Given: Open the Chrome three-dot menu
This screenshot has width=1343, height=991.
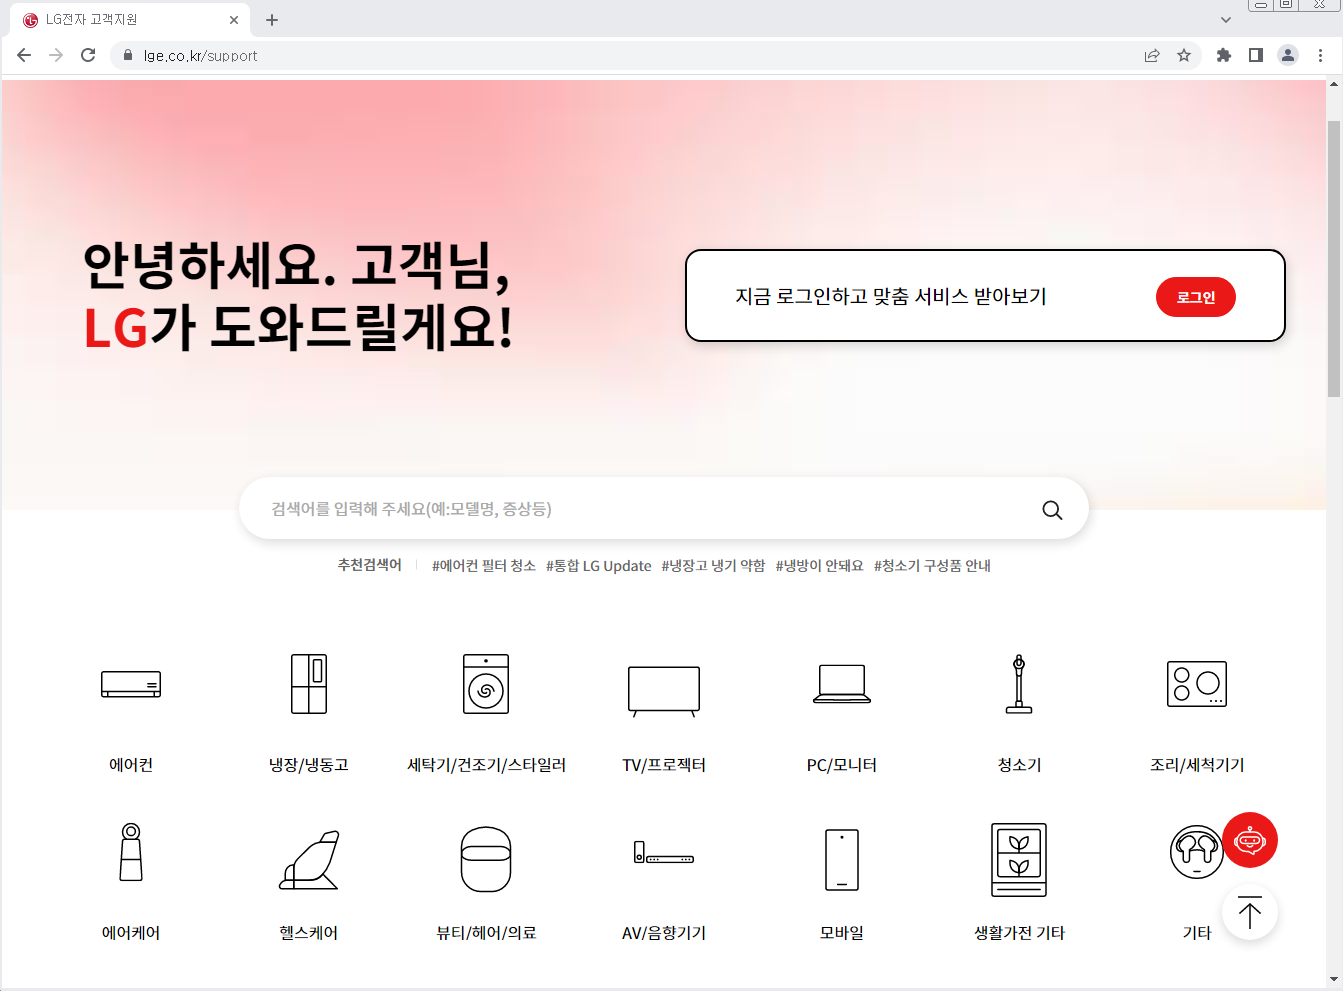Looking at the screenshot, I should (1320, 55).
